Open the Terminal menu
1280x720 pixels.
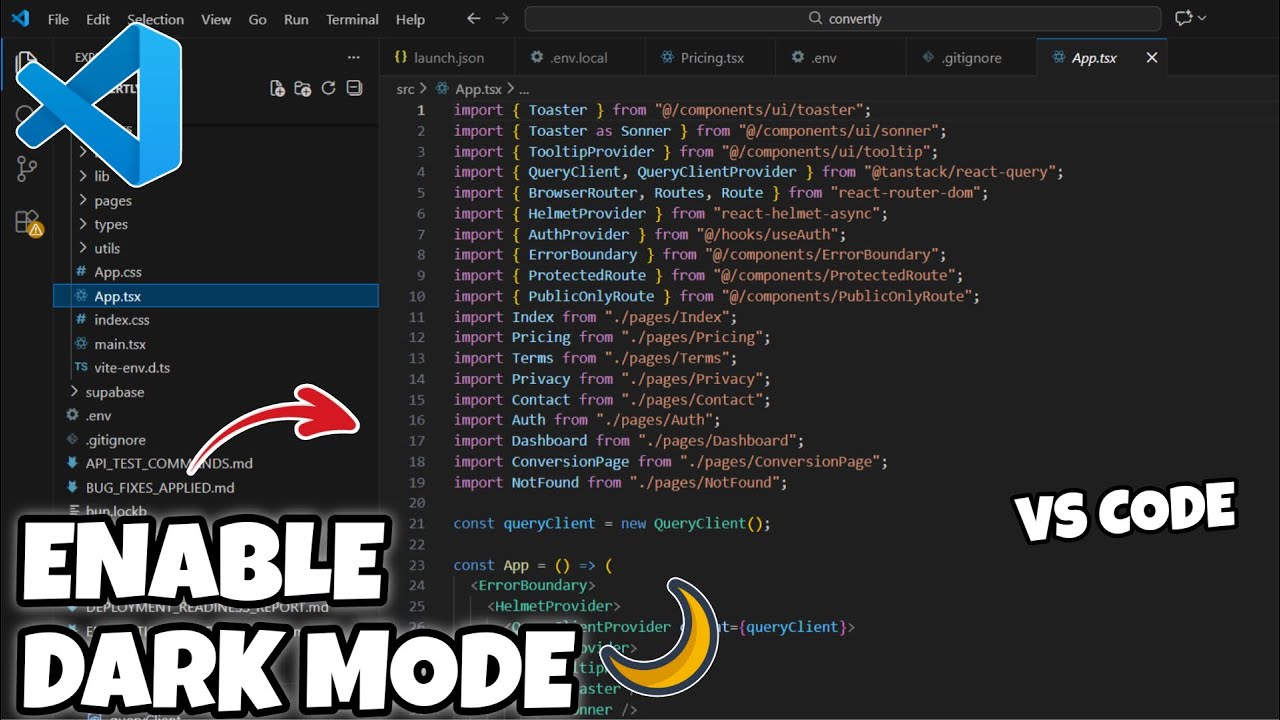[x=352, y=19]
